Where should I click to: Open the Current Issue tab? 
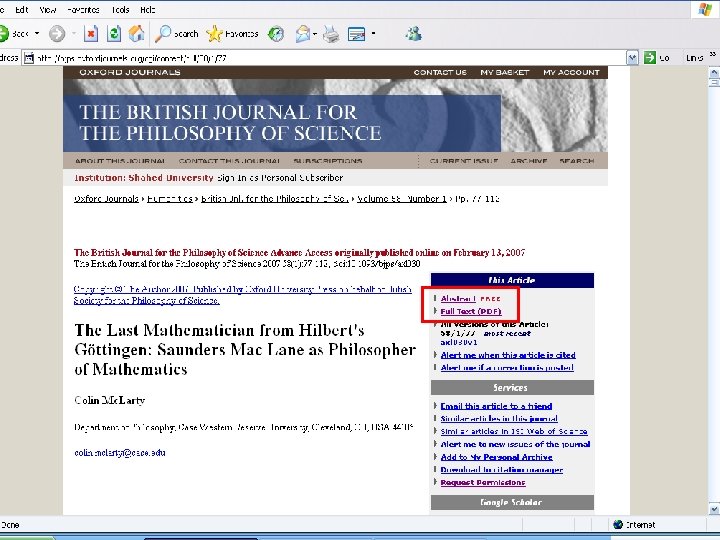(464, 161)
